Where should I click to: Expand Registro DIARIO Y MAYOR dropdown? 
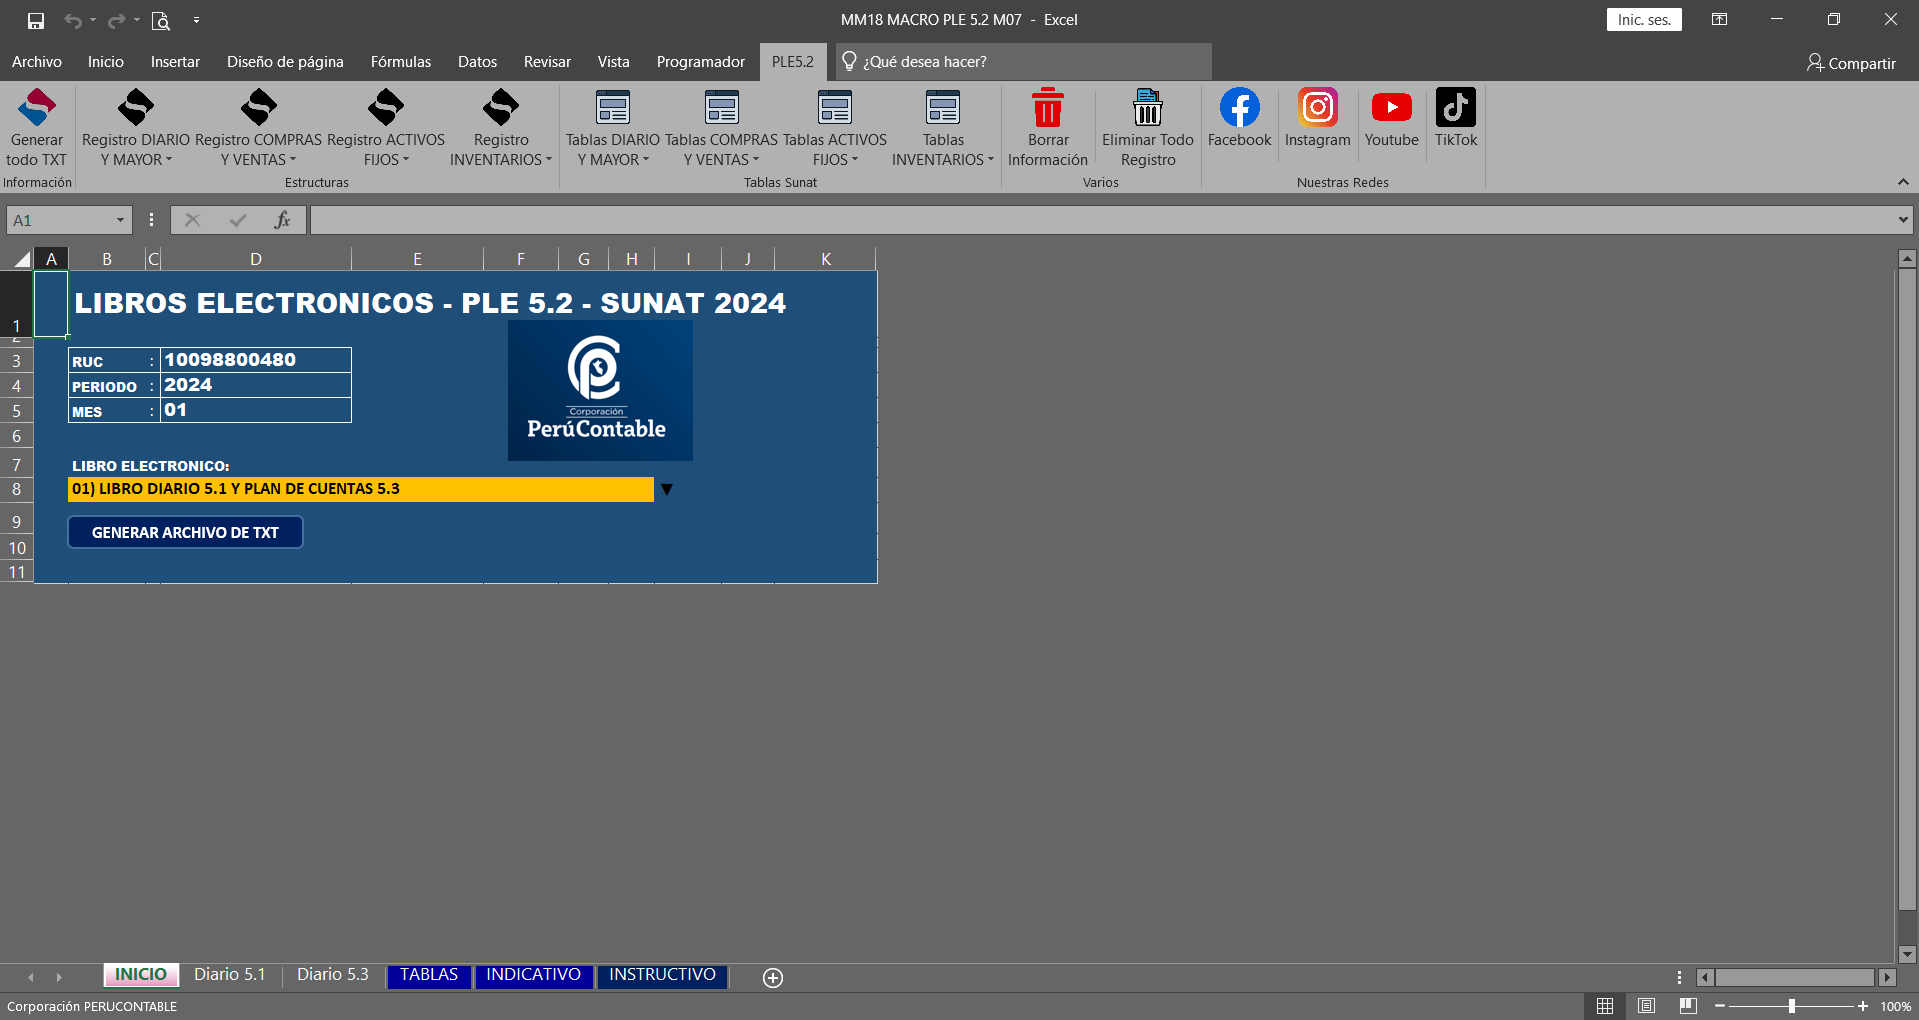[x=136, y=150]
